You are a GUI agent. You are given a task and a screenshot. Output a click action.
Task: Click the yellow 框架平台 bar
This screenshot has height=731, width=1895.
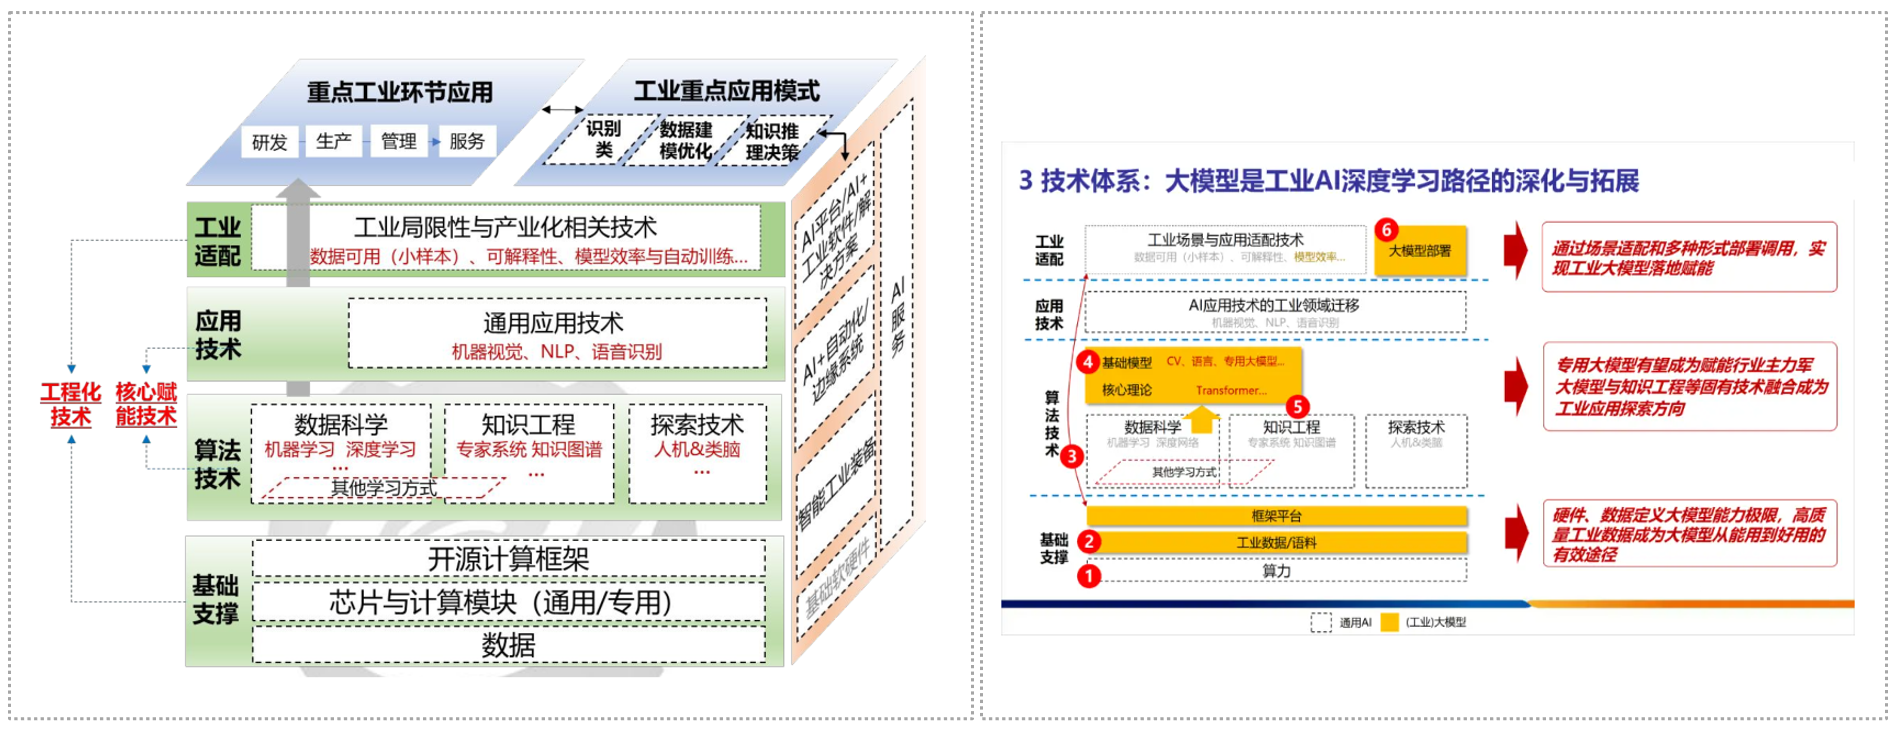1277,516
